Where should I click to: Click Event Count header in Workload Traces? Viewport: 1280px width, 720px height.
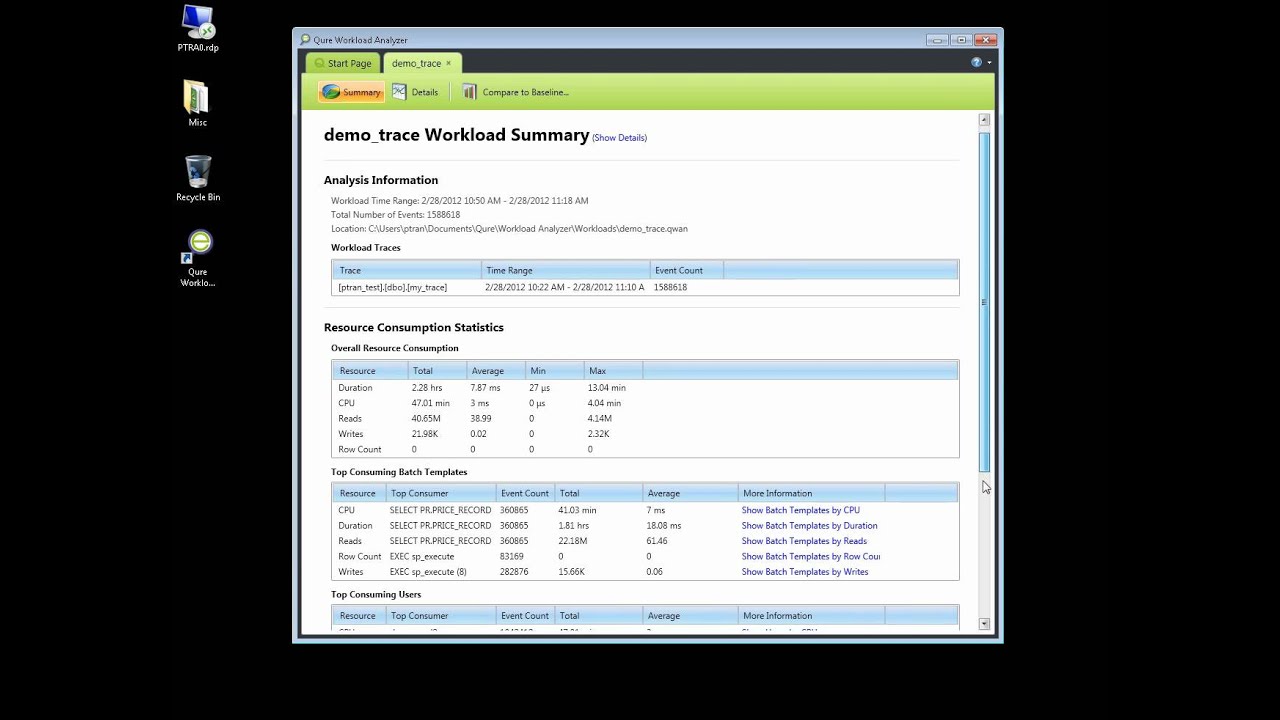[686, 270]
